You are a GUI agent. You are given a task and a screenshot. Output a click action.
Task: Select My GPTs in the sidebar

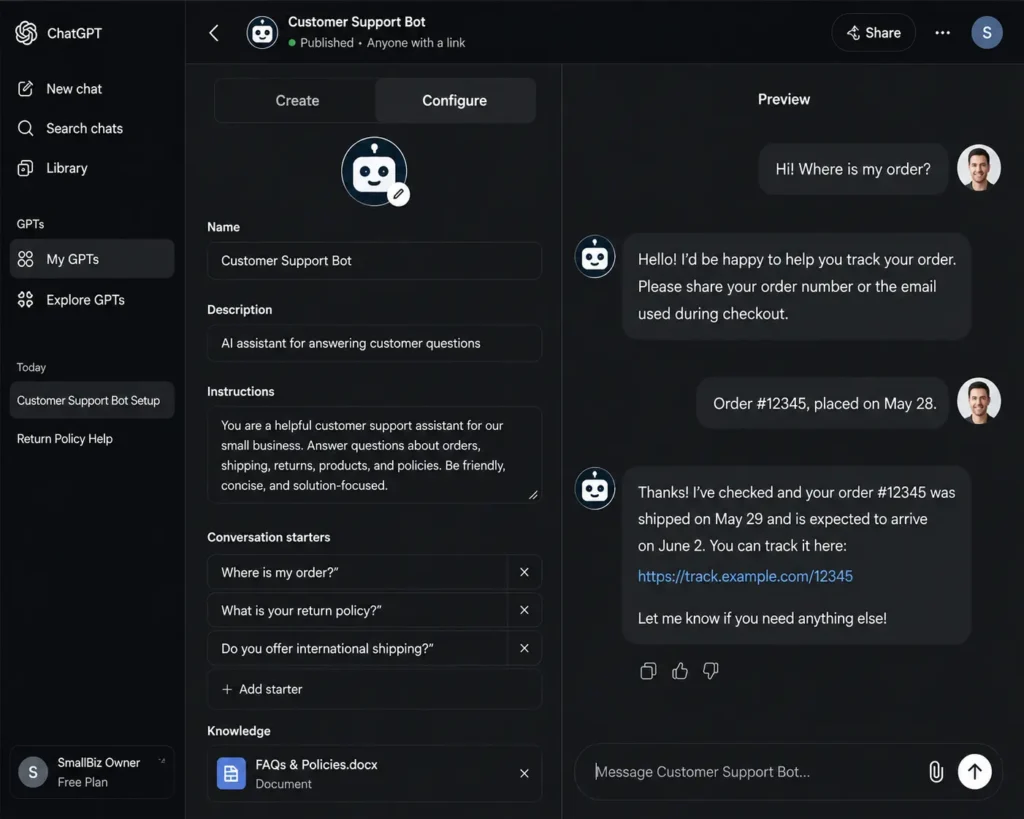[x=92, y=259]
